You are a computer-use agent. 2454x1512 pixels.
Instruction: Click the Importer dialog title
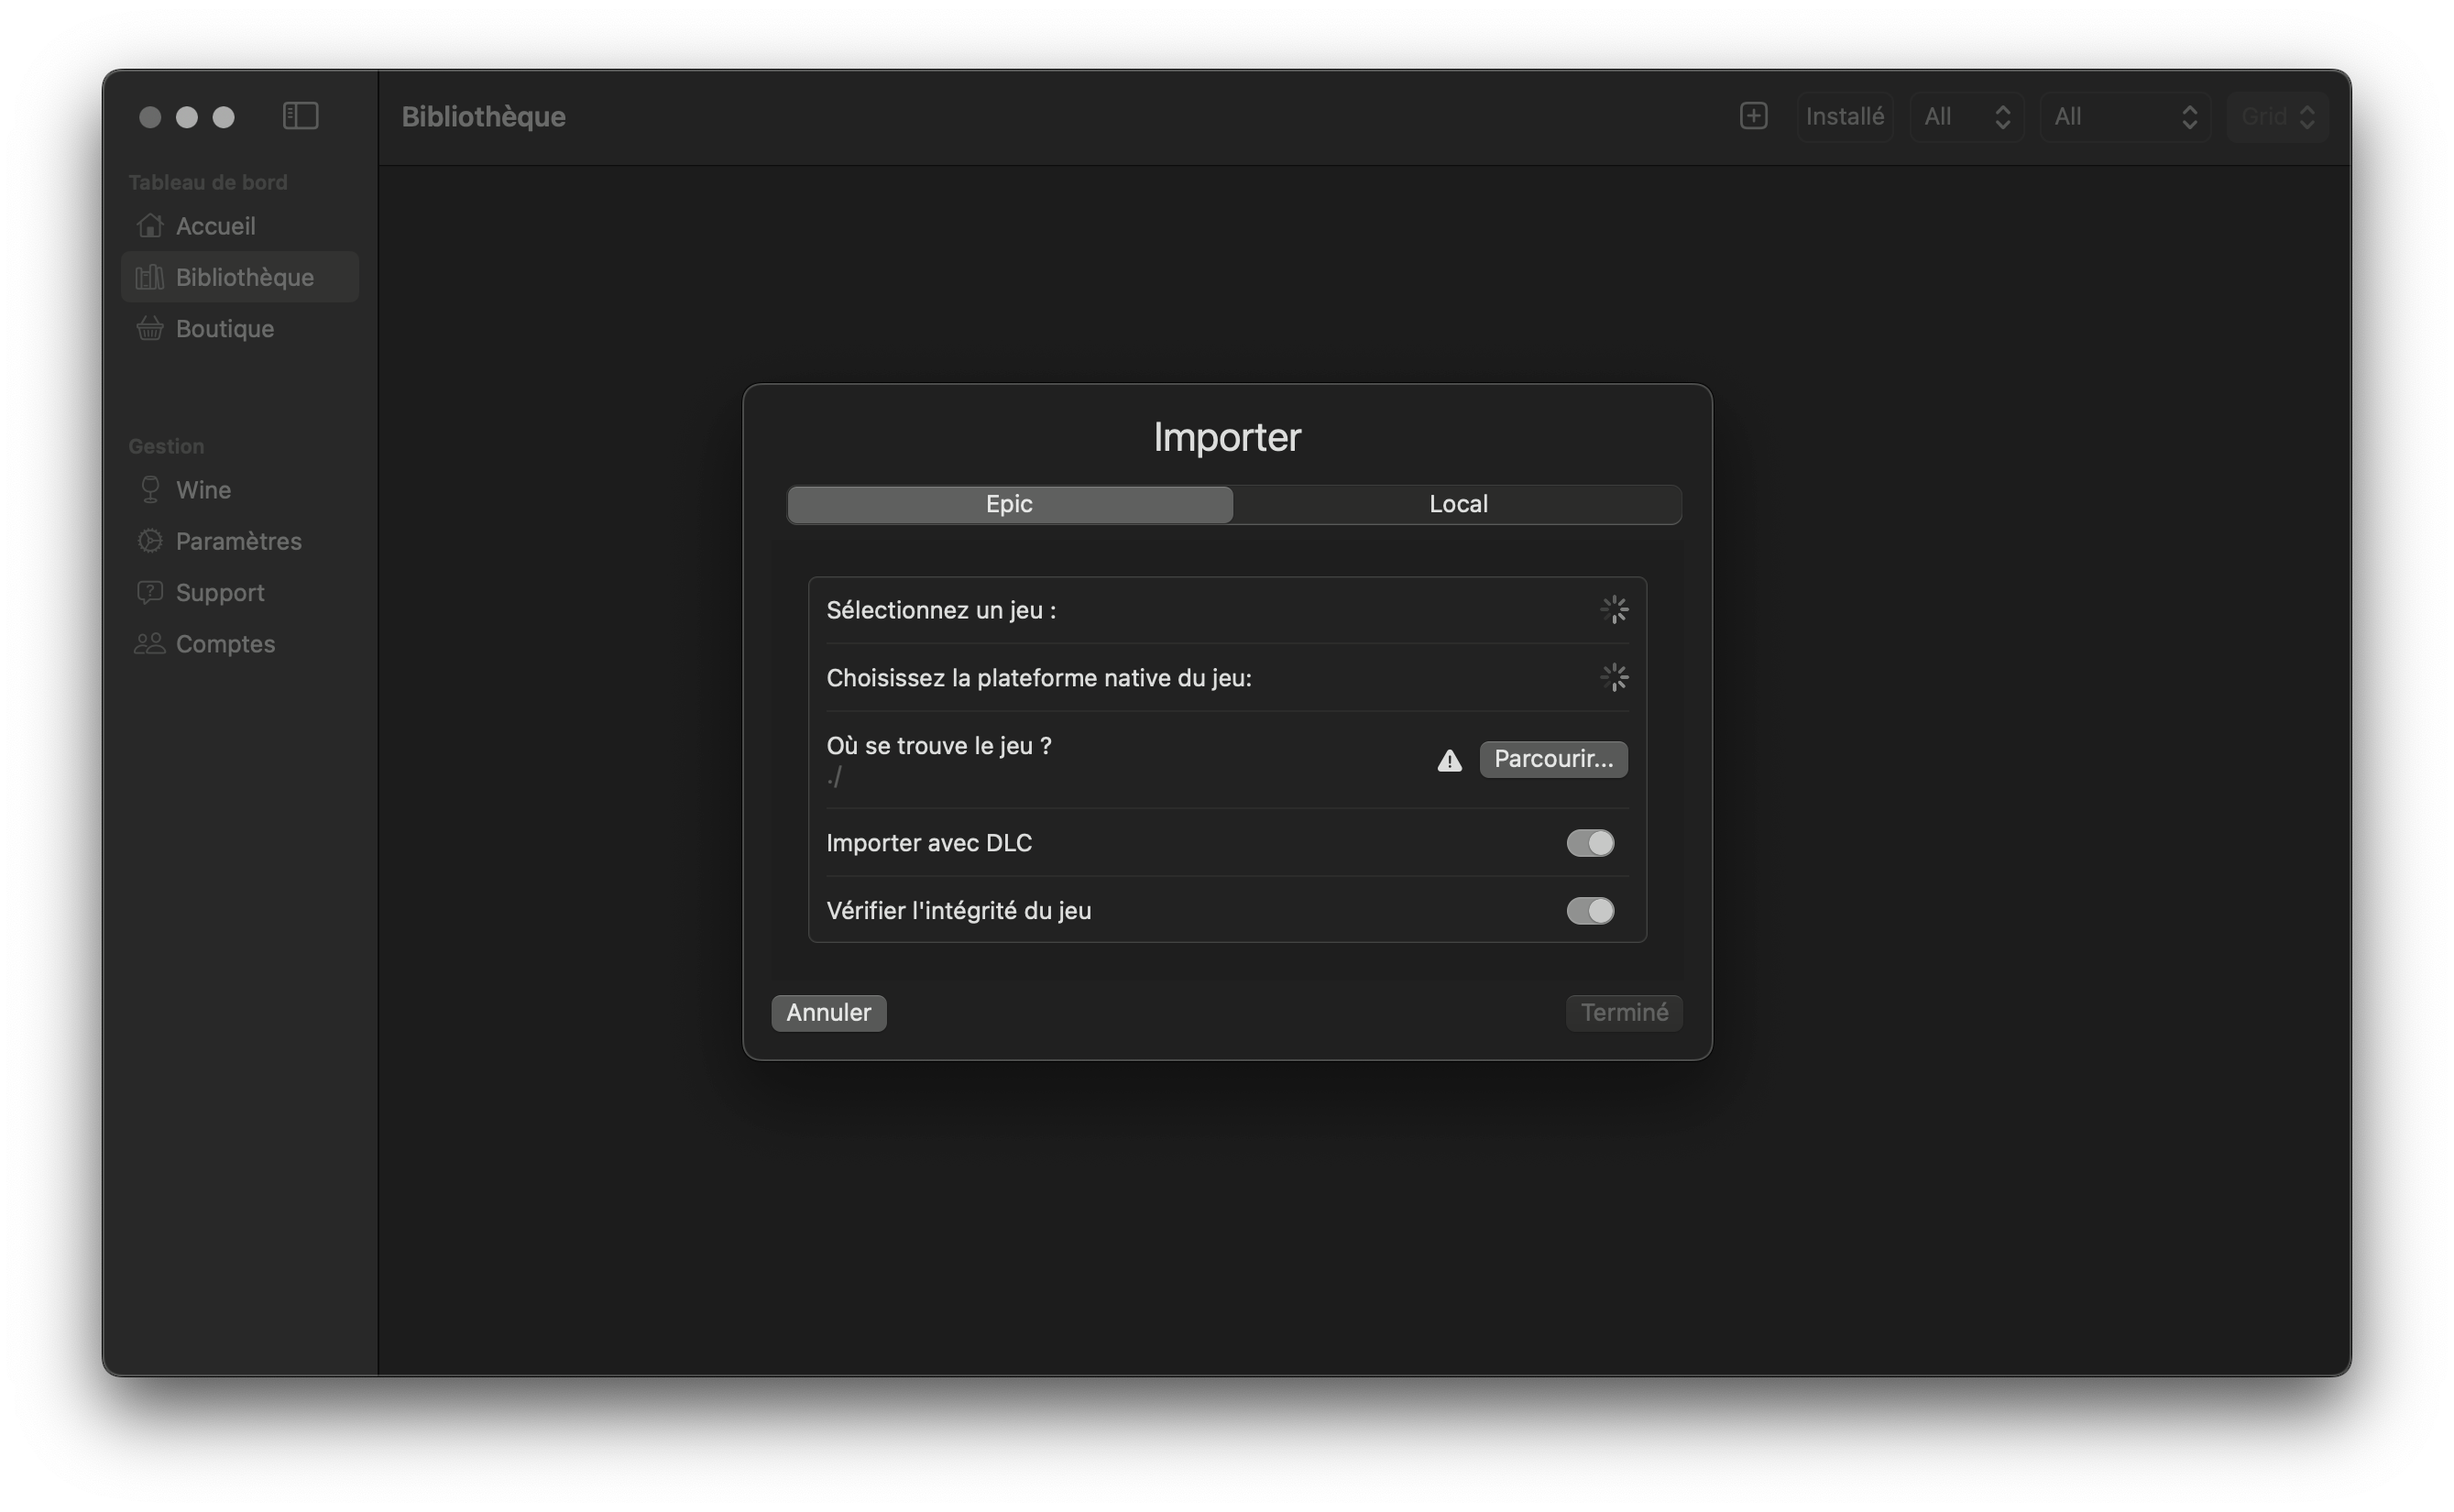[x=1227, y=437]
